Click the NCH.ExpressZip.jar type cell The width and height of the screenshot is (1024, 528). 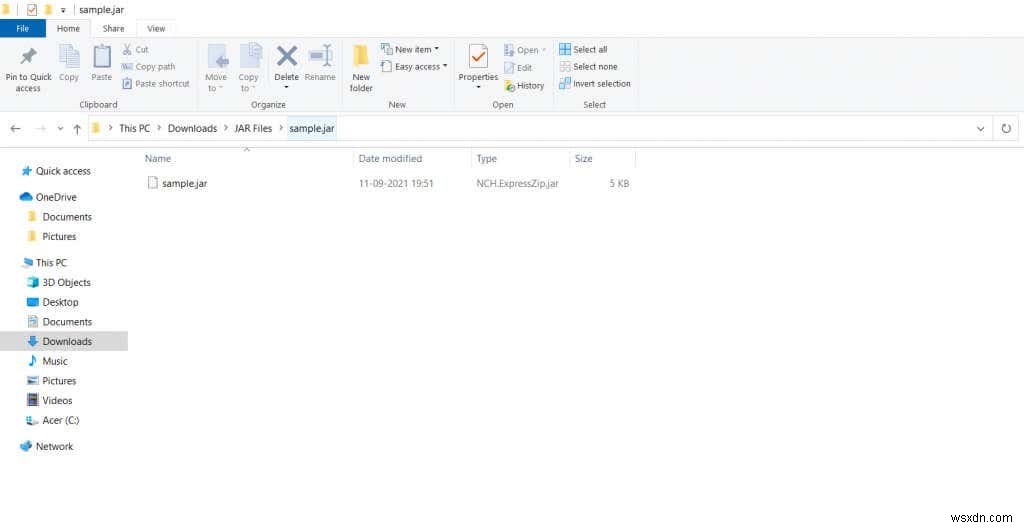(x=517, y=184)
